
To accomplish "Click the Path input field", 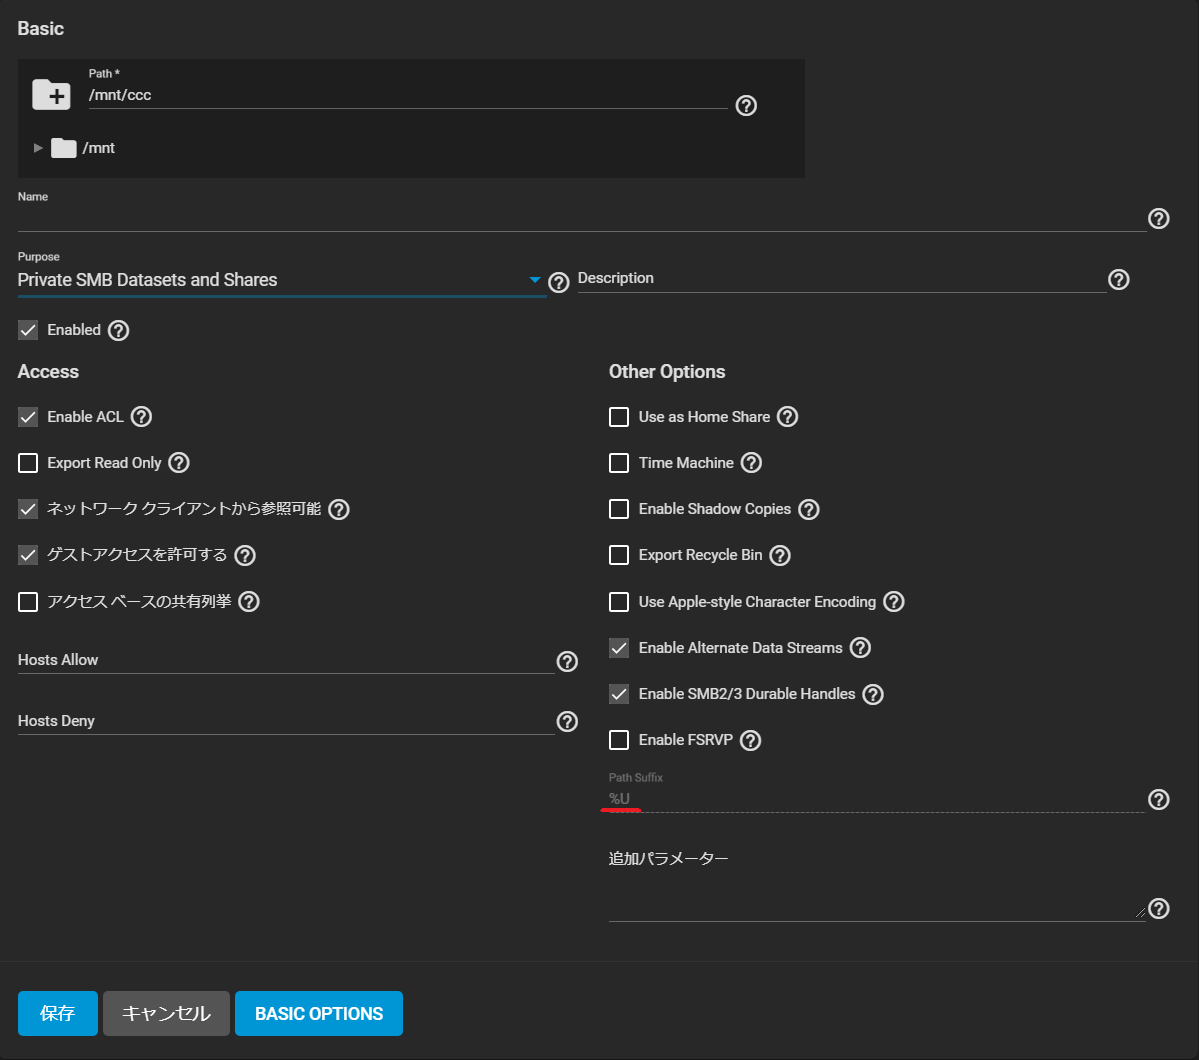I will coord(408,96).
